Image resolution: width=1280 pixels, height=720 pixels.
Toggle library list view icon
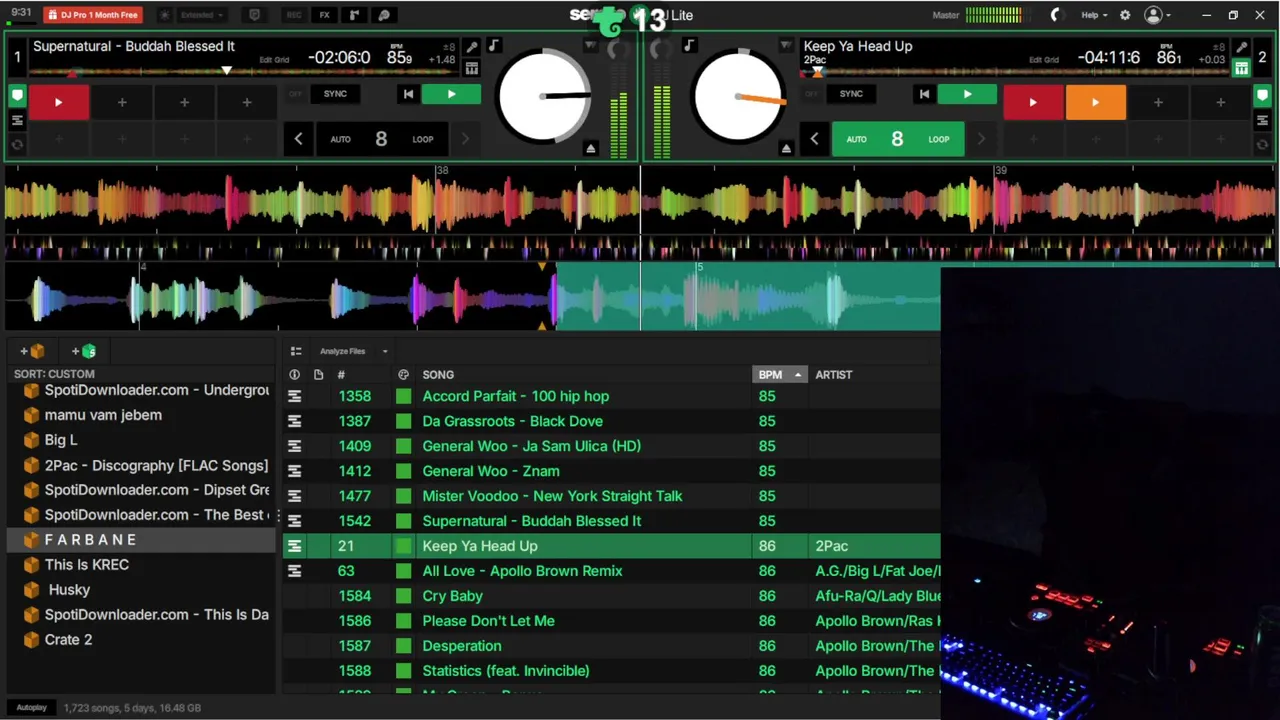(x=296, y=351)
